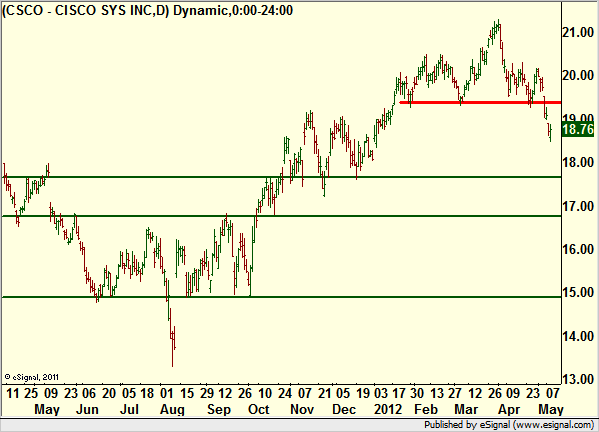Click the Jul month label on time axis
This screenshot has width=599, height=432.
pos(129,409)
